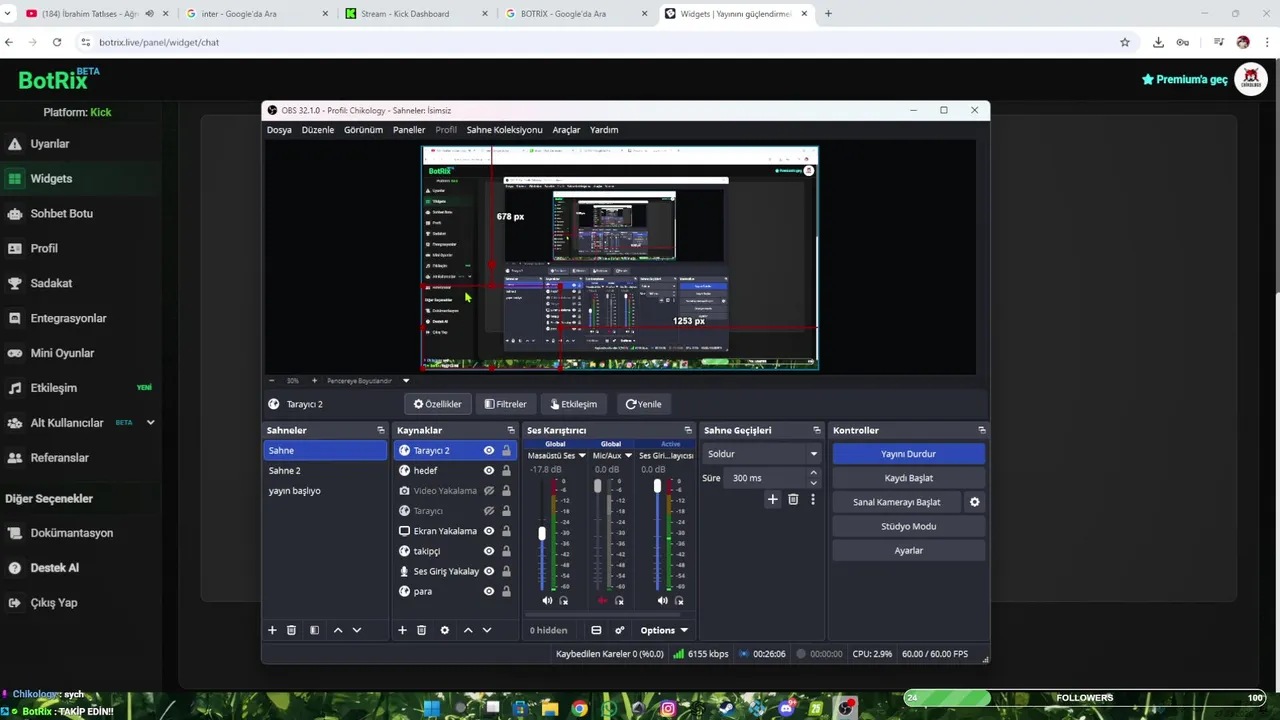This screenshot has height=720, width=1280.
Task: Open preview scaling dropdown arrow
Action: tap(406, 381)
